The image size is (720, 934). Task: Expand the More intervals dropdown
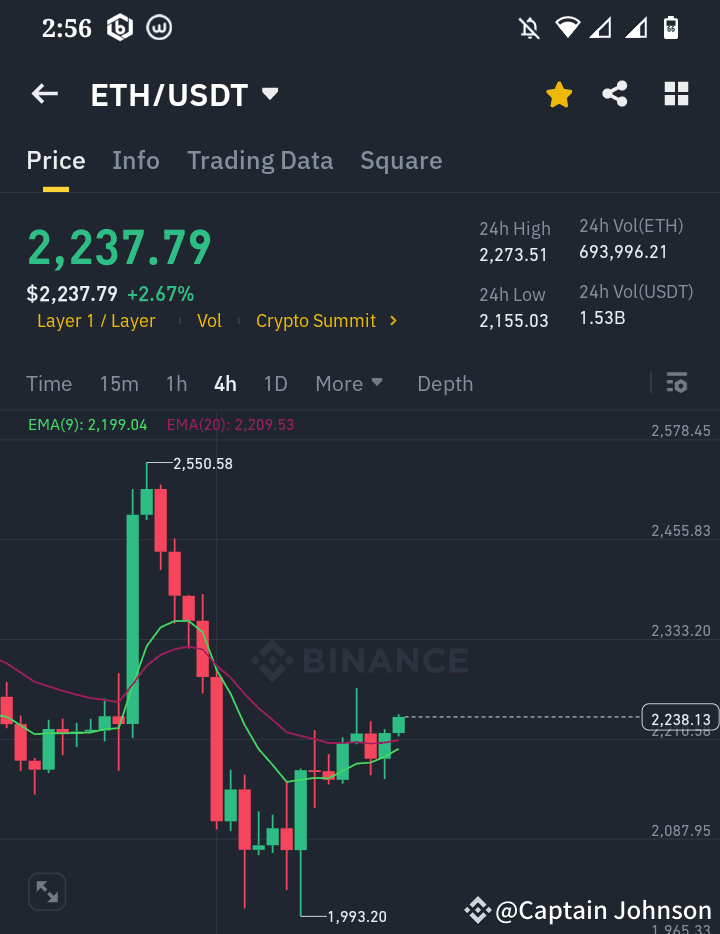click(x=349, y=384)
